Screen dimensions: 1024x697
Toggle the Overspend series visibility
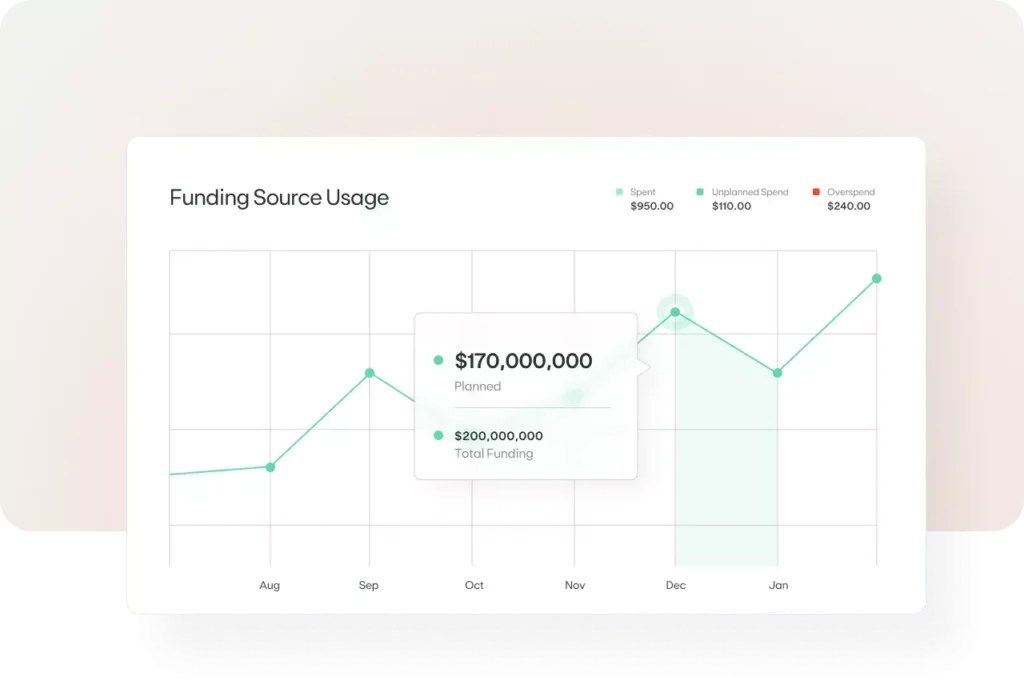849,192
